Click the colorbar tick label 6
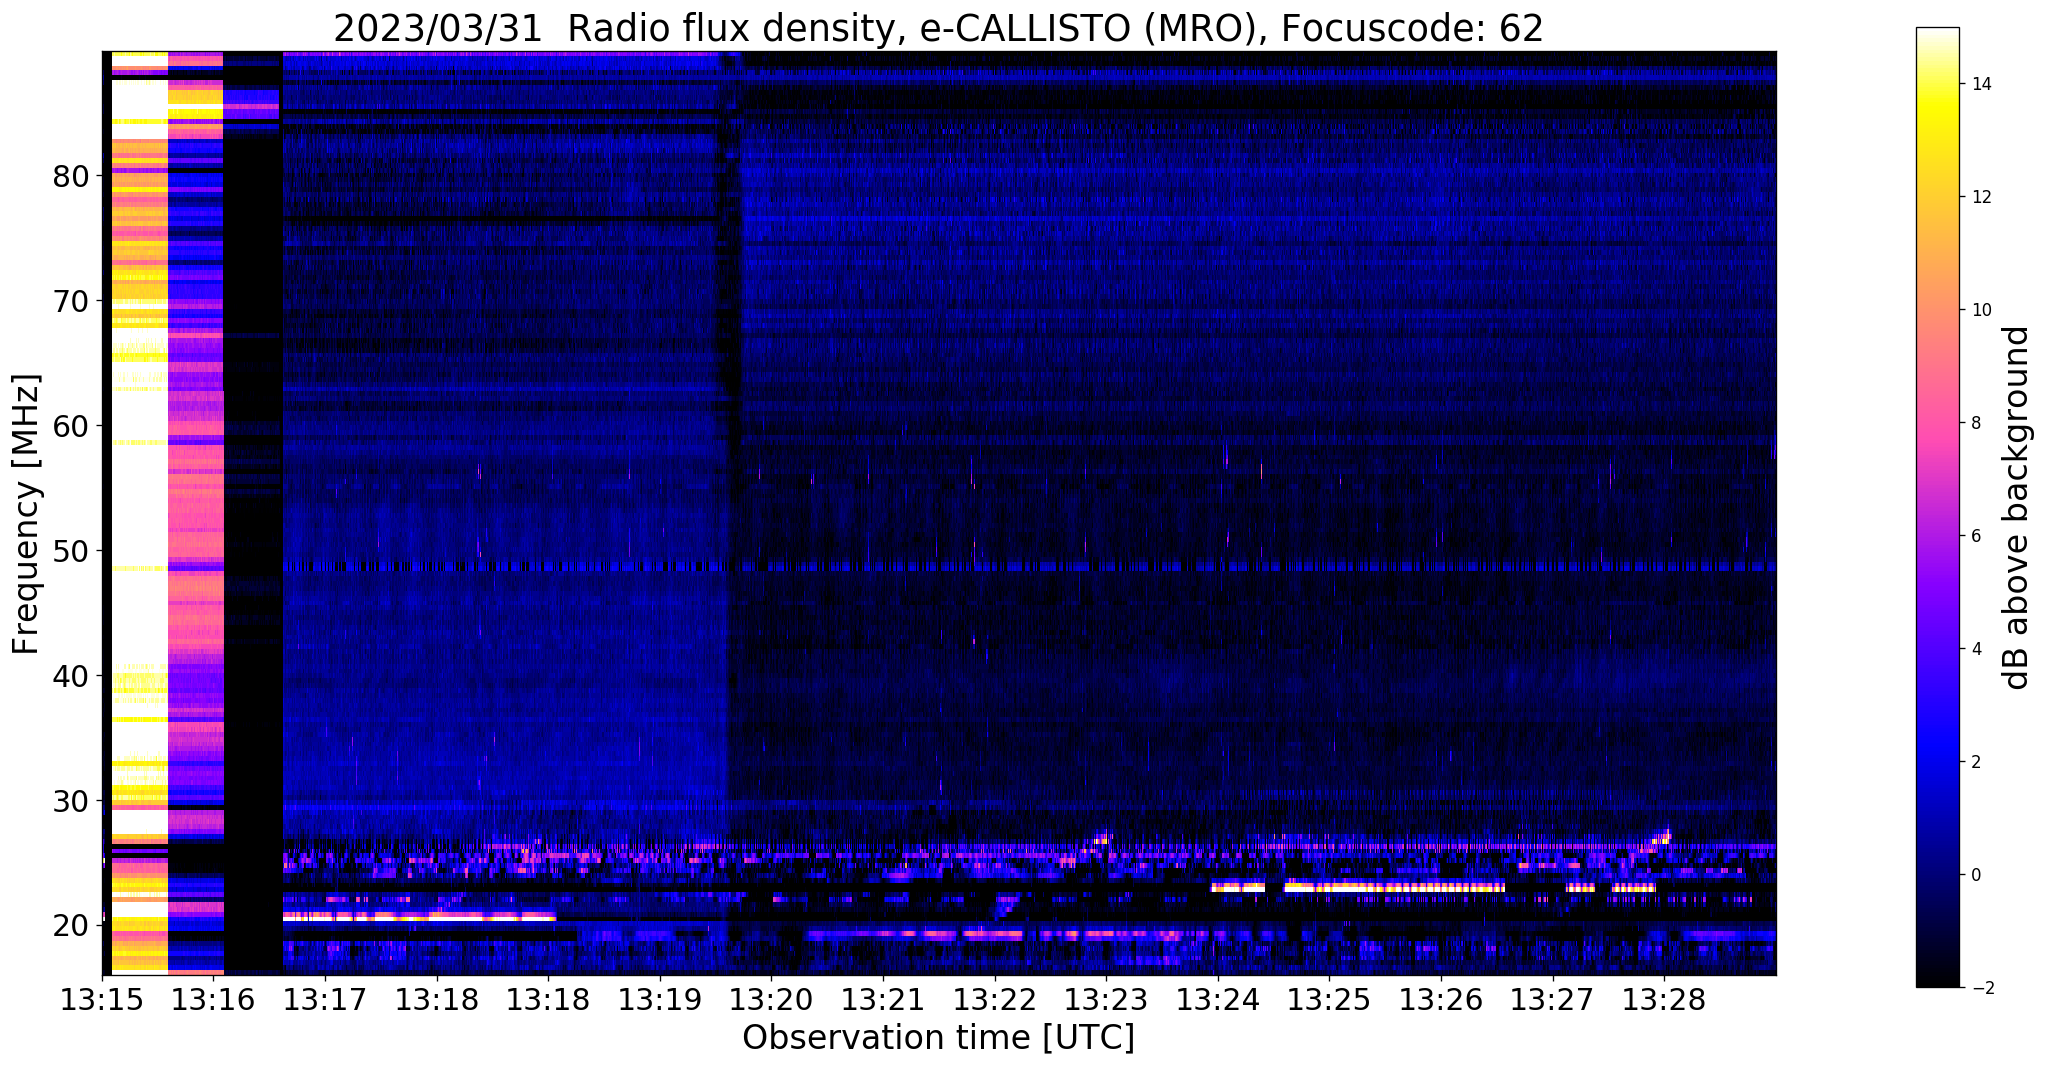 coord(1976,536)
